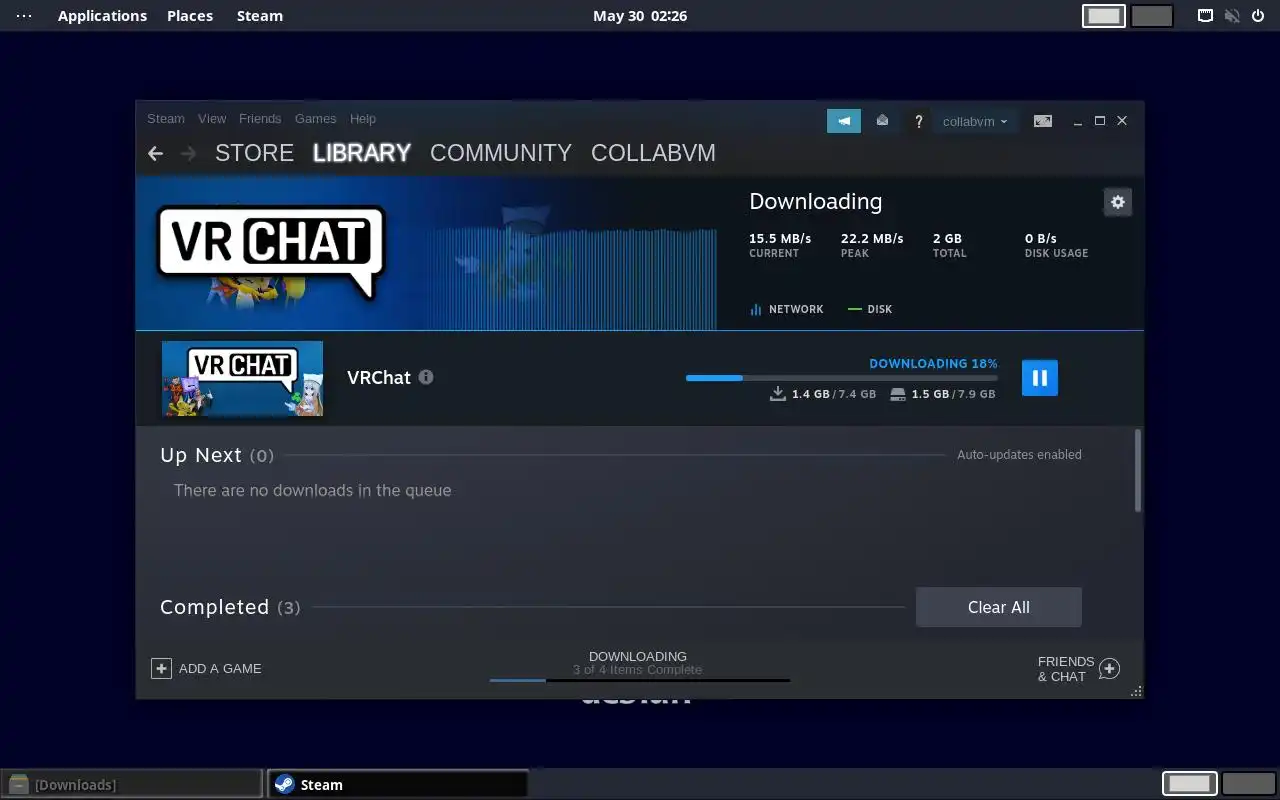
Task: Switch to second workspace in top panel
Action: click(1152, 16)
